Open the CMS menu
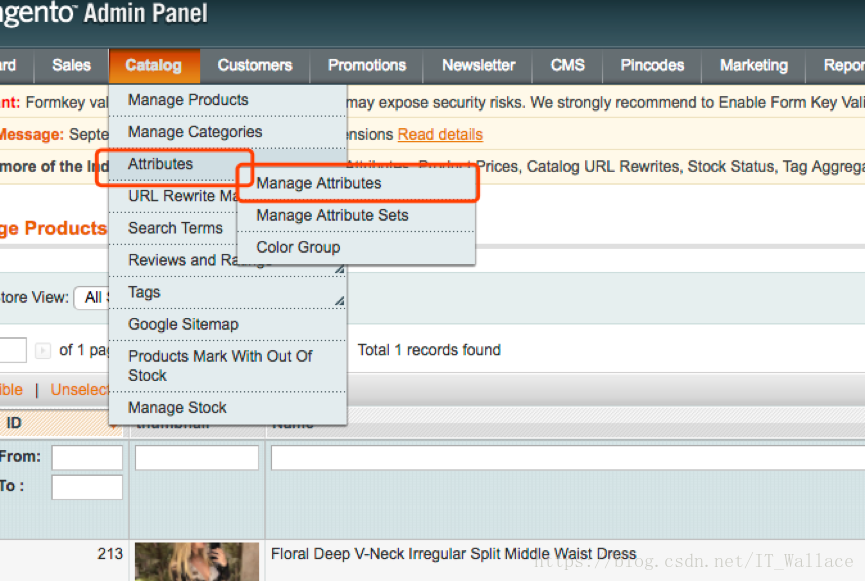865x581 pixels. pyautogui.click(x=568, y=66)
